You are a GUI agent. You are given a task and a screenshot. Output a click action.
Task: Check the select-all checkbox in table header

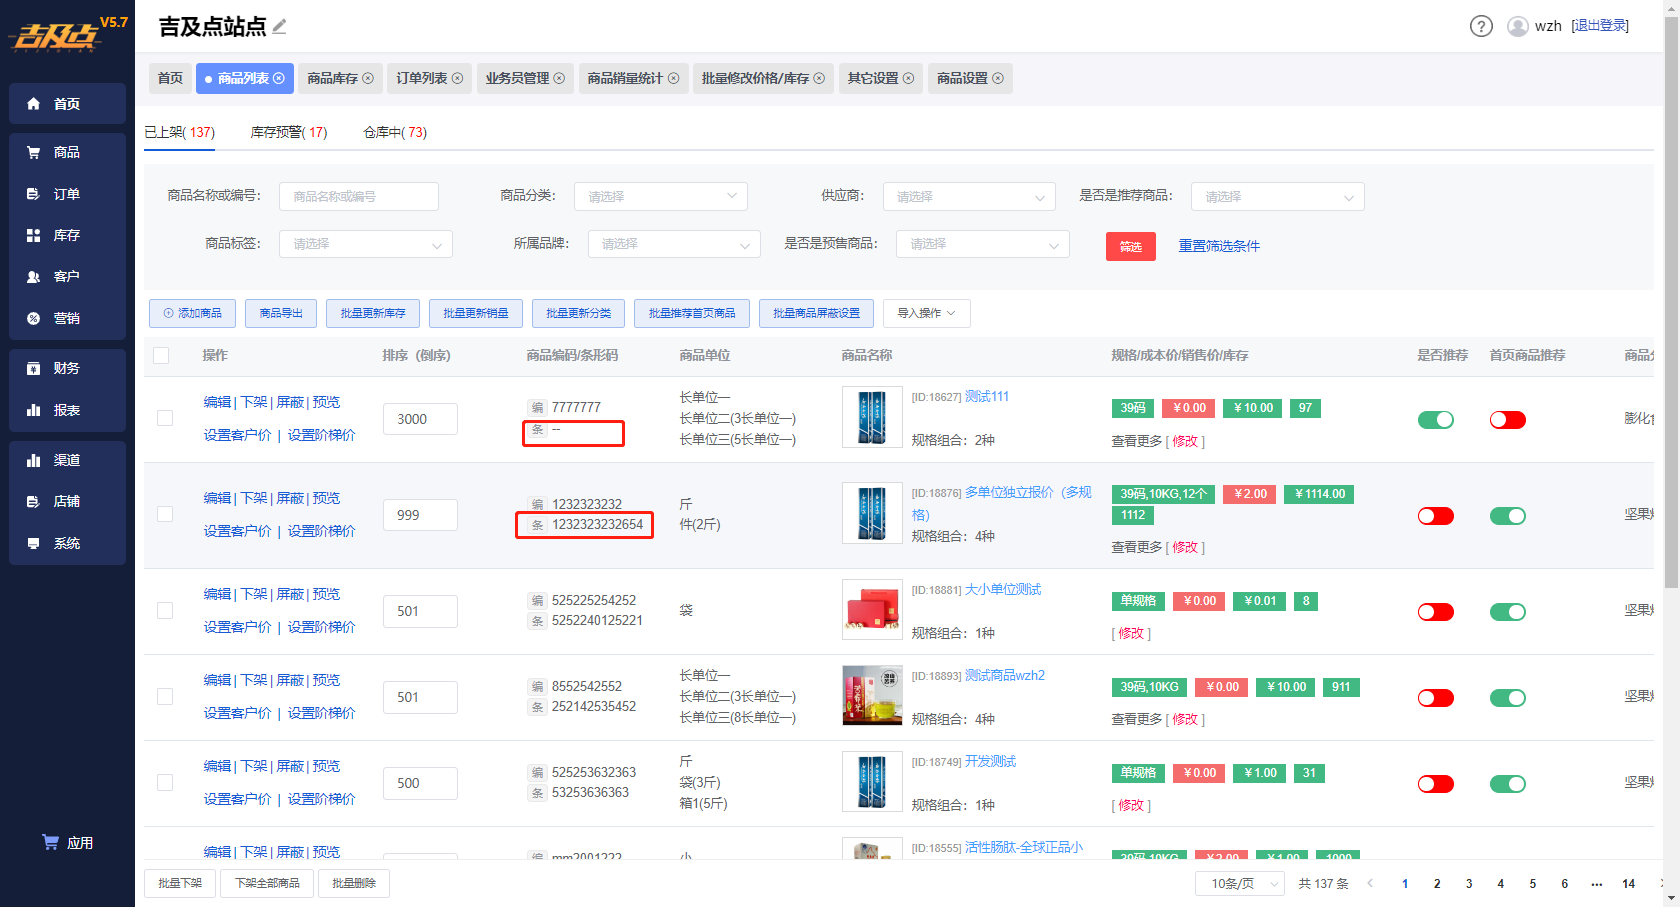[161, 355]
